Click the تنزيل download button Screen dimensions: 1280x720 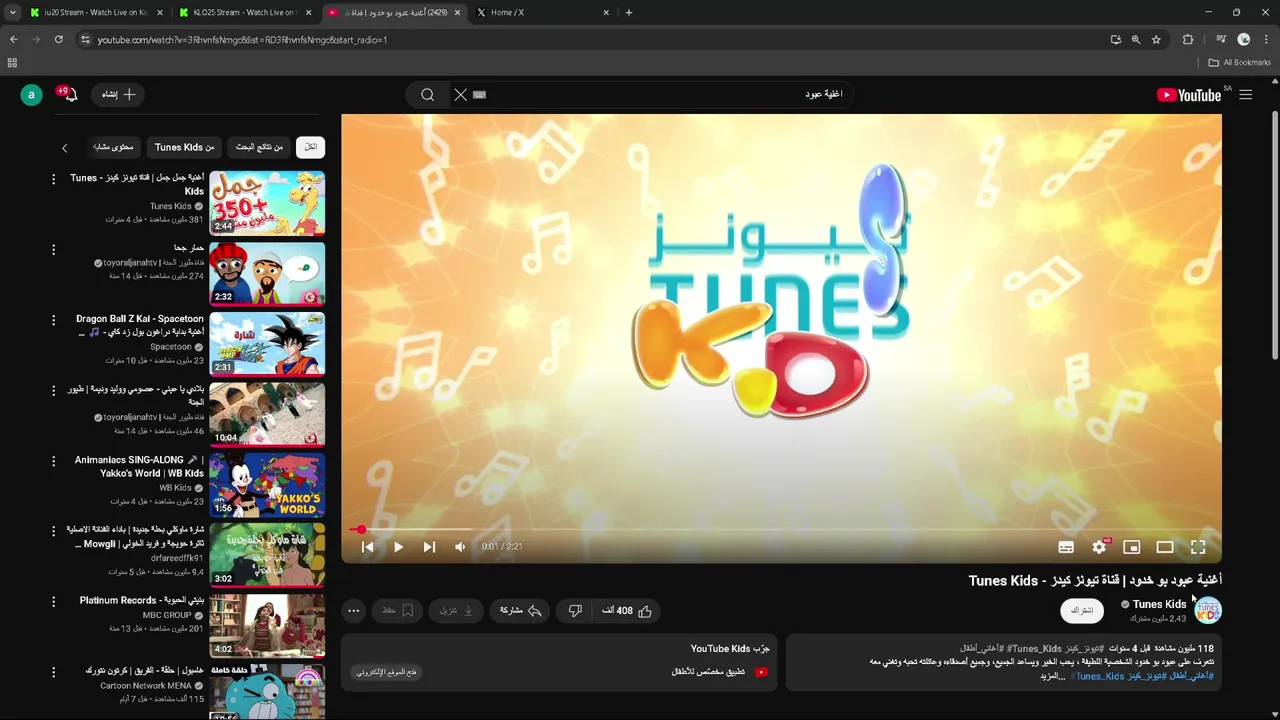tap(457, 611)
